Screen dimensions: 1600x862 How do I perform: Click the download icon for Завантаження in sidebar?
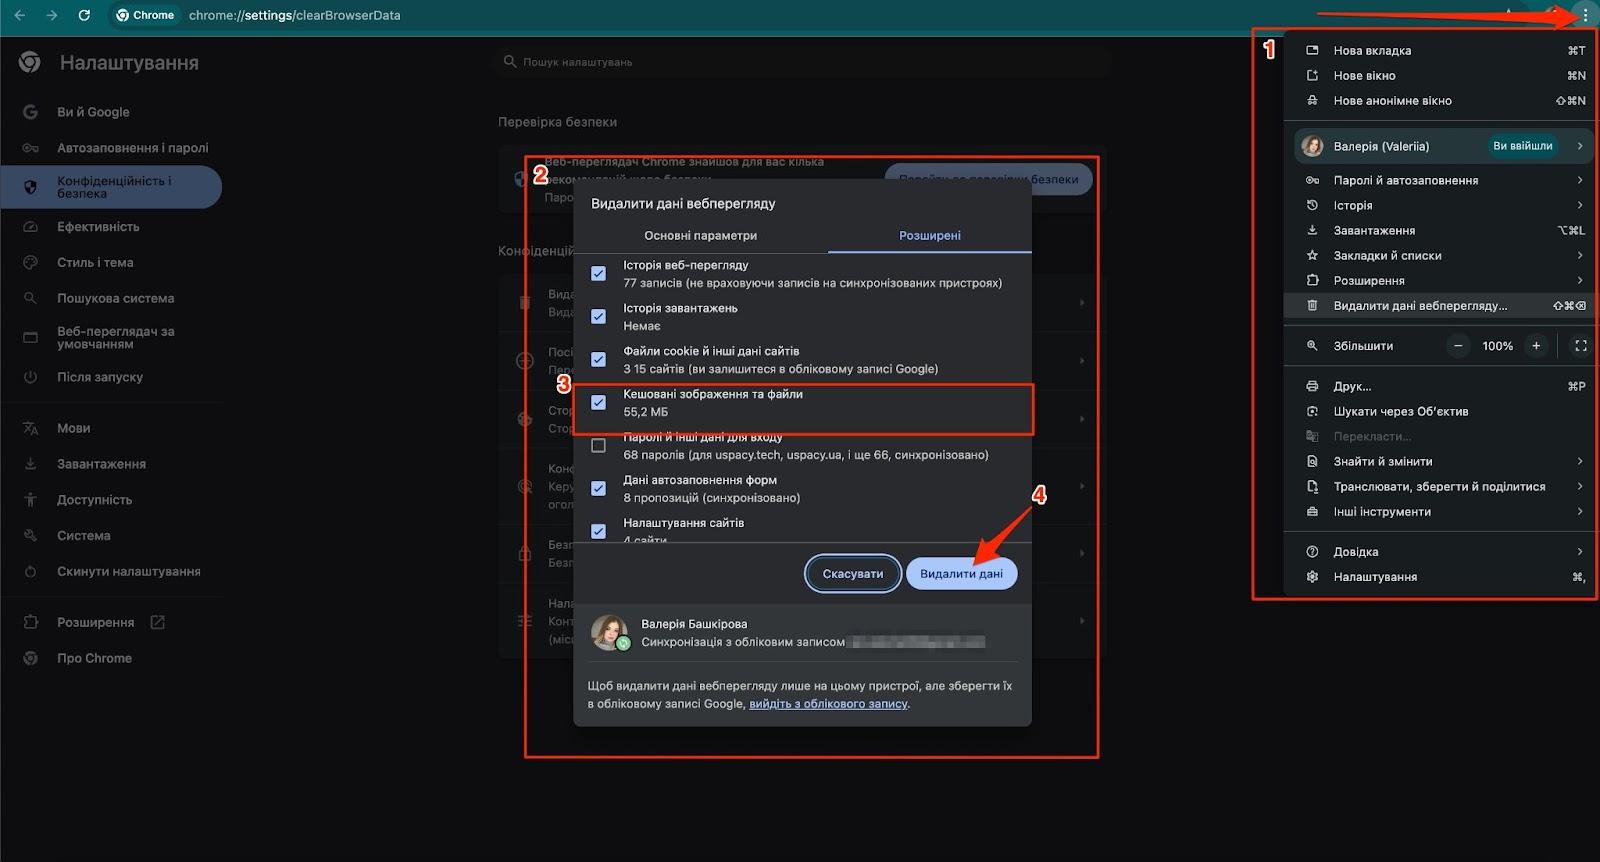pos(30,464)
